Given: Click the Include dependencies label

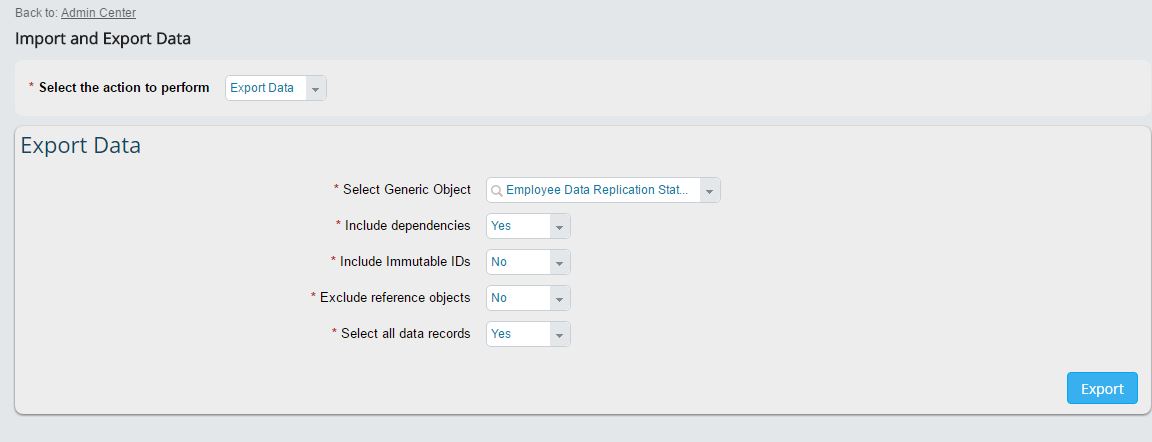Looking at the screenshot, I should click(x=408, y=225).
